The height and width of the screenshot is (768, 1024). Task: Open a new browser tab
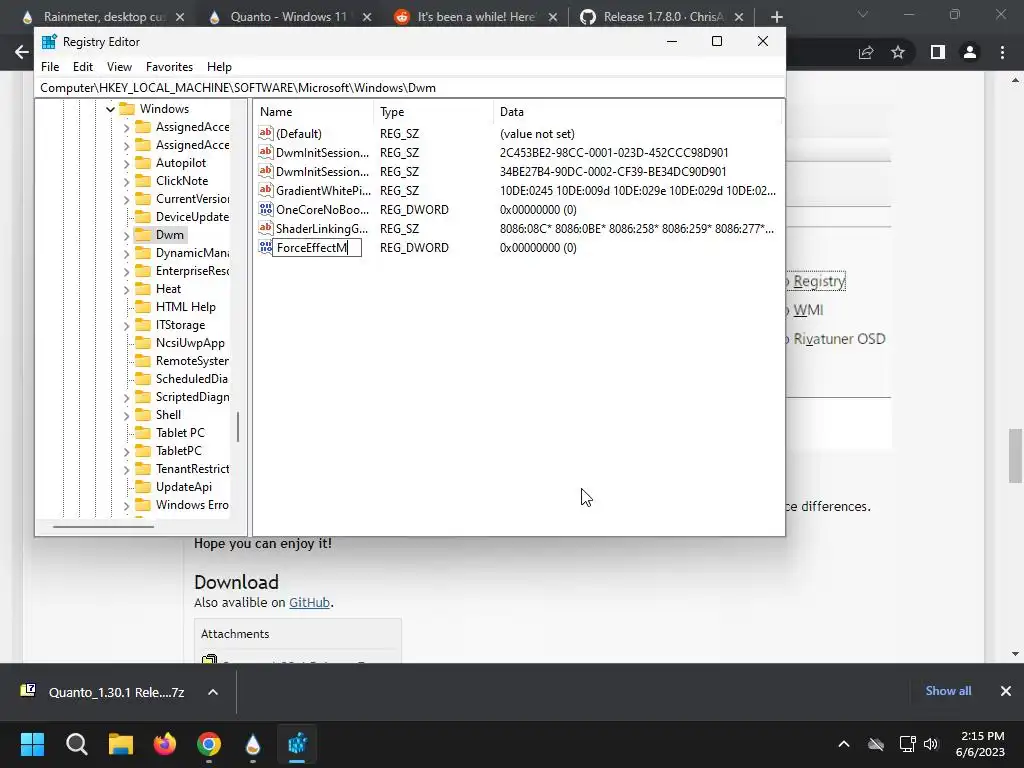click(x=776, y=17)
